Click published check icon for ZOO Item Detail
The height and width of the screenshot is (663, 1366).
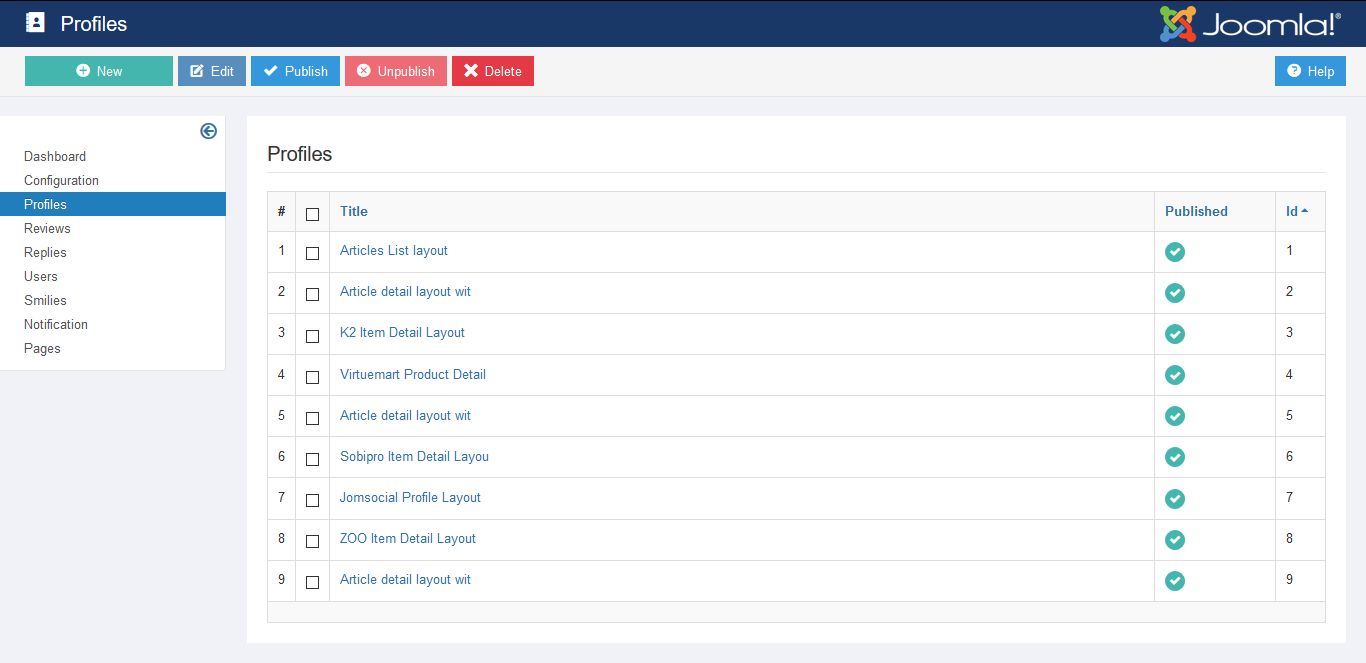click(x=1175, y=539)
